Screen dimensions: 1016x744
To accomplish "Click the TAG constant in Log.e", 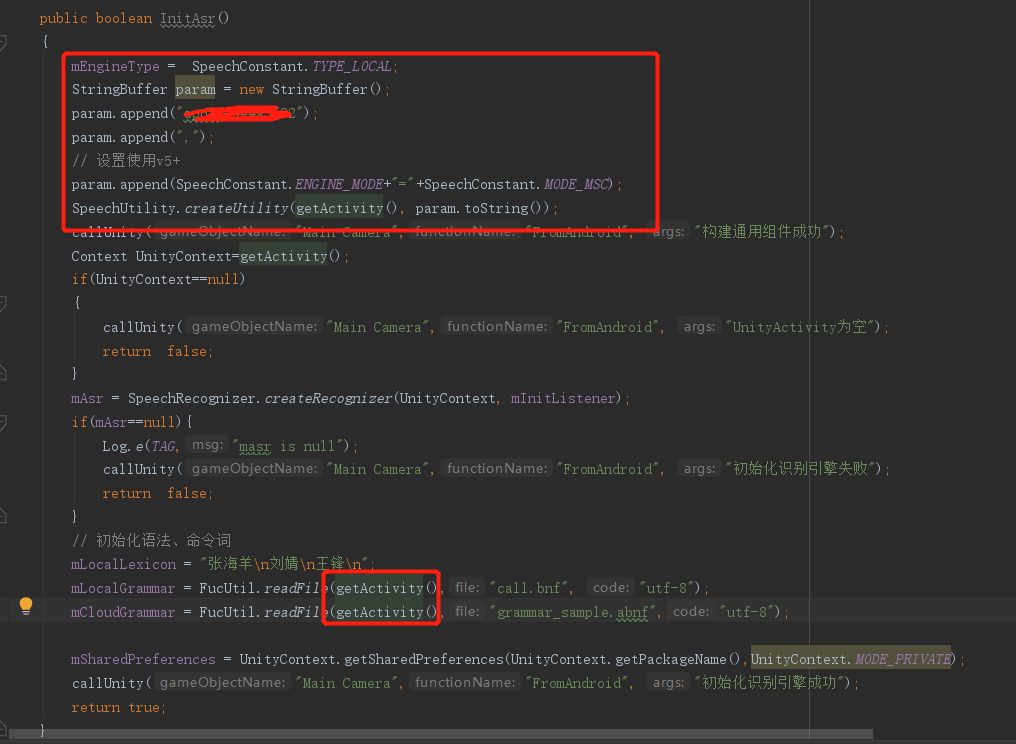I will 163,446.
